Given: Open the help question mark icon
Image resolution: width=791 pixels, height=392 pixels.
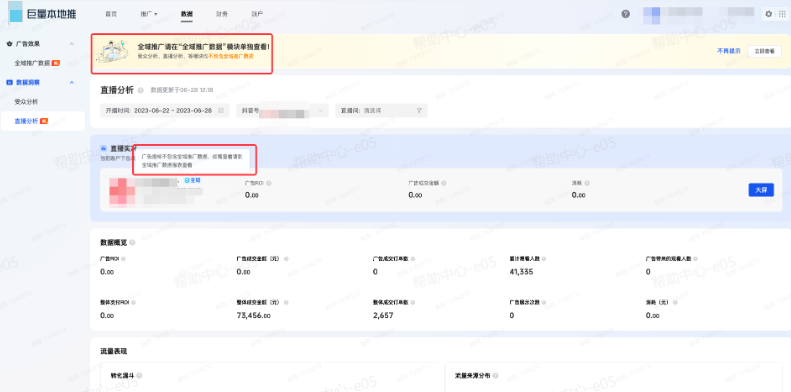Looking at the screenshot, I should (x=626, y=14).
